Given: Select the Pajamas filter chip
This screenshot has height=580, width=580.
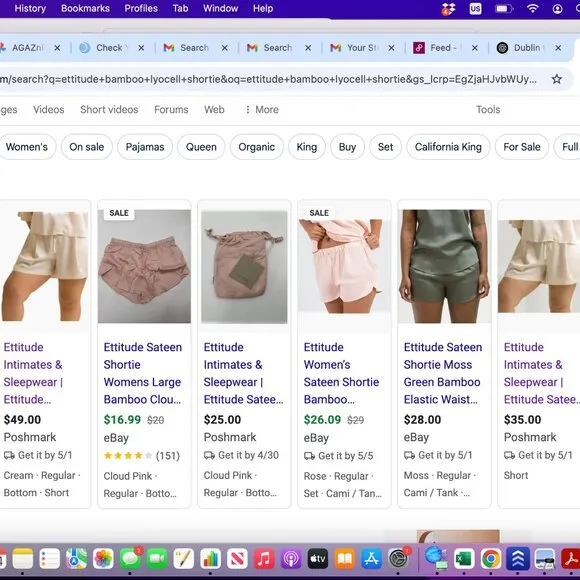Looking at the screenshot, I should [x=145, y=147].
